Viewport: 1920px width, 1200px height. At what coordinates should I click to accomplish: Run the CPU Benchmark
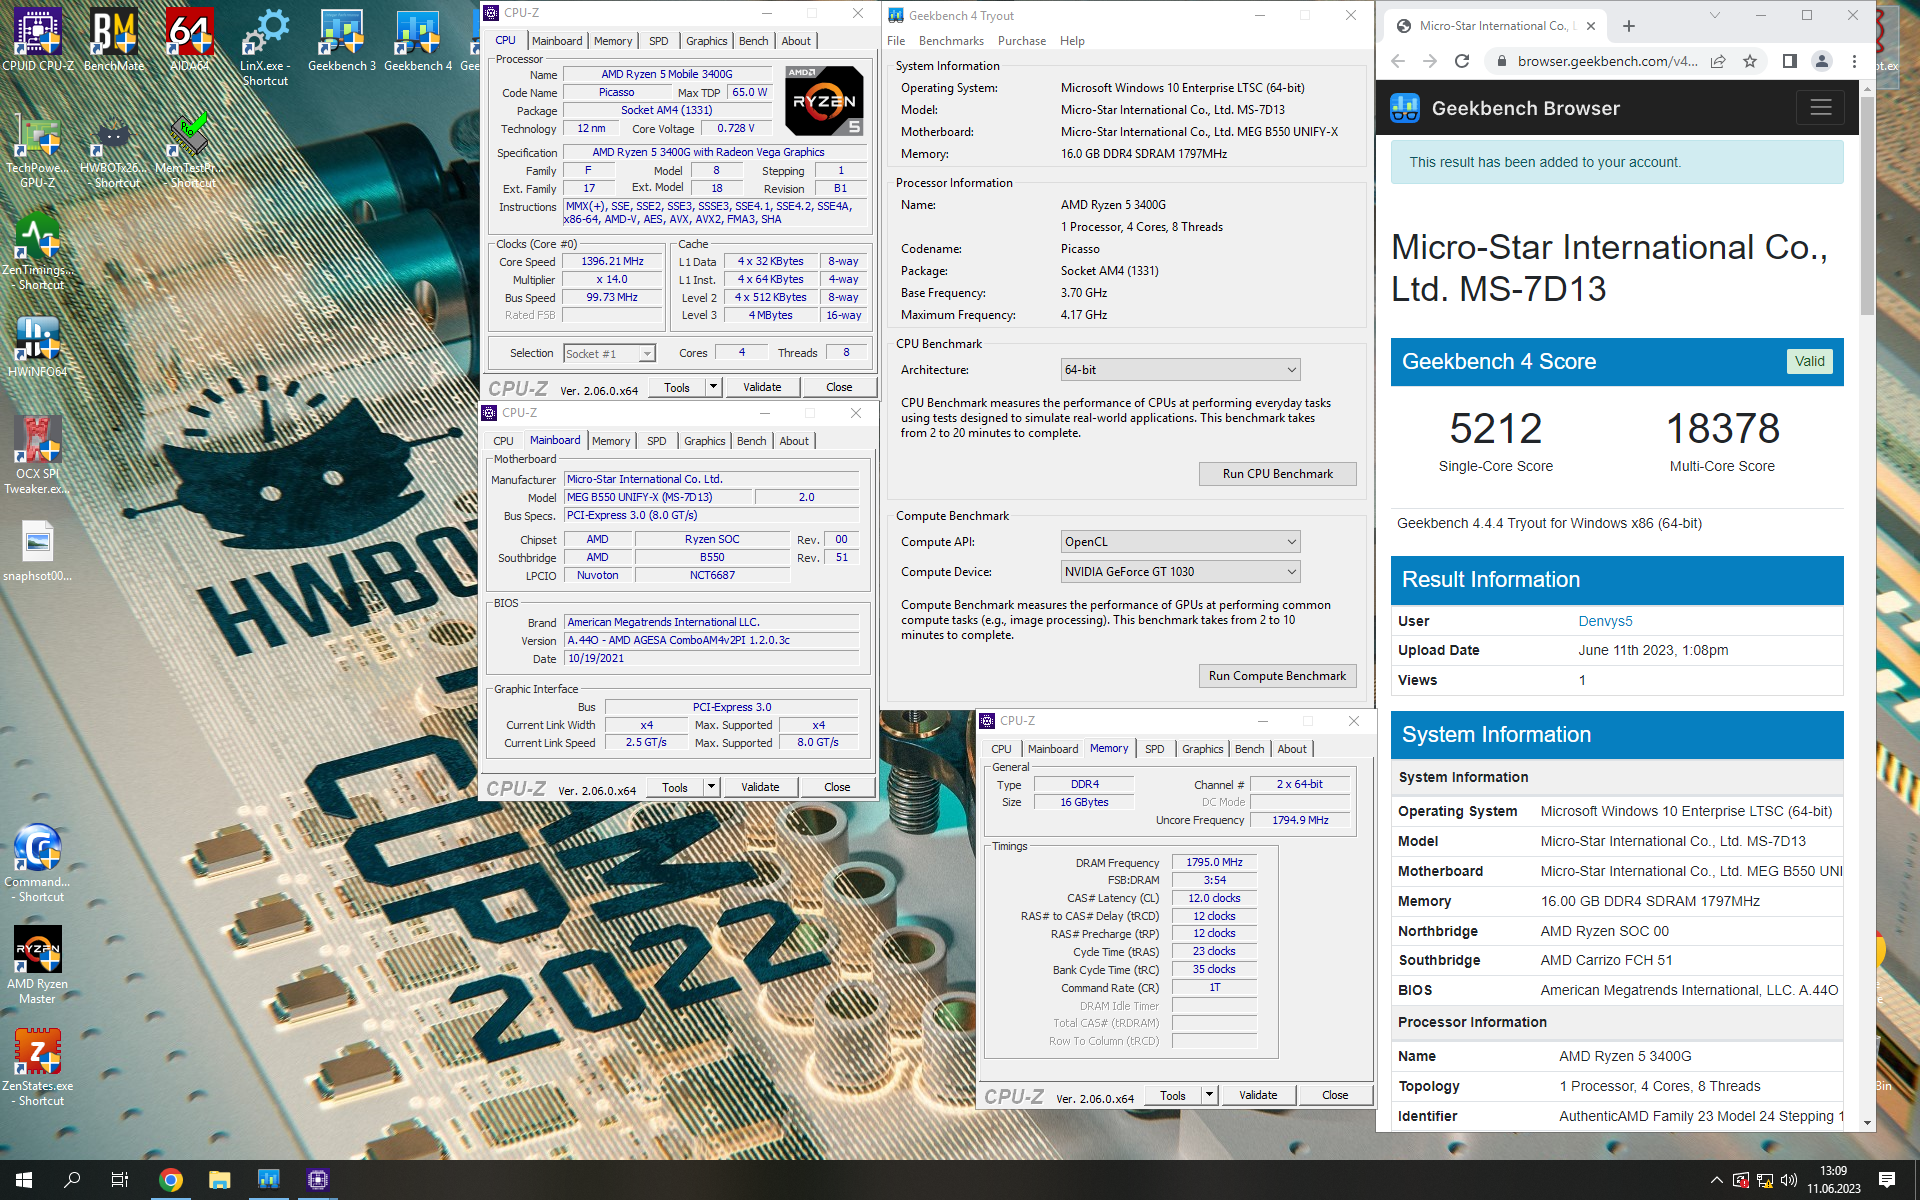click(x=1277, y=474)
